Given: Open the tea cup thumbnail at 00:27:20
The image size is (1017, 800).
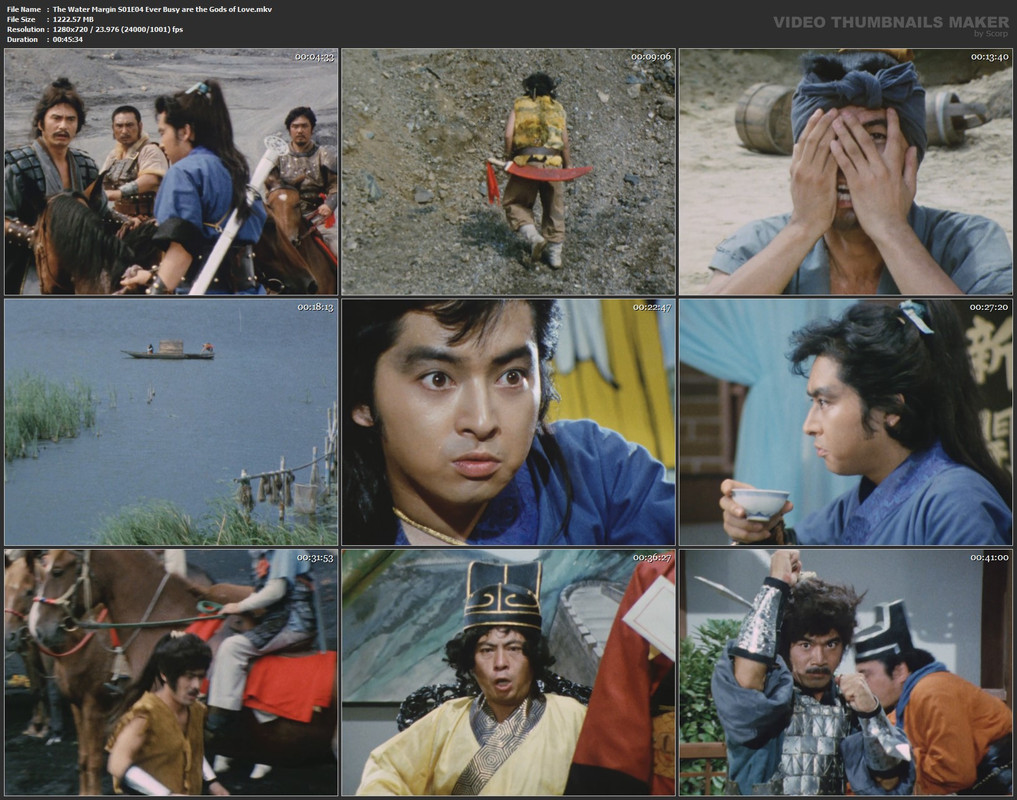Looking at the screenshot, I should tap(846, 422).
